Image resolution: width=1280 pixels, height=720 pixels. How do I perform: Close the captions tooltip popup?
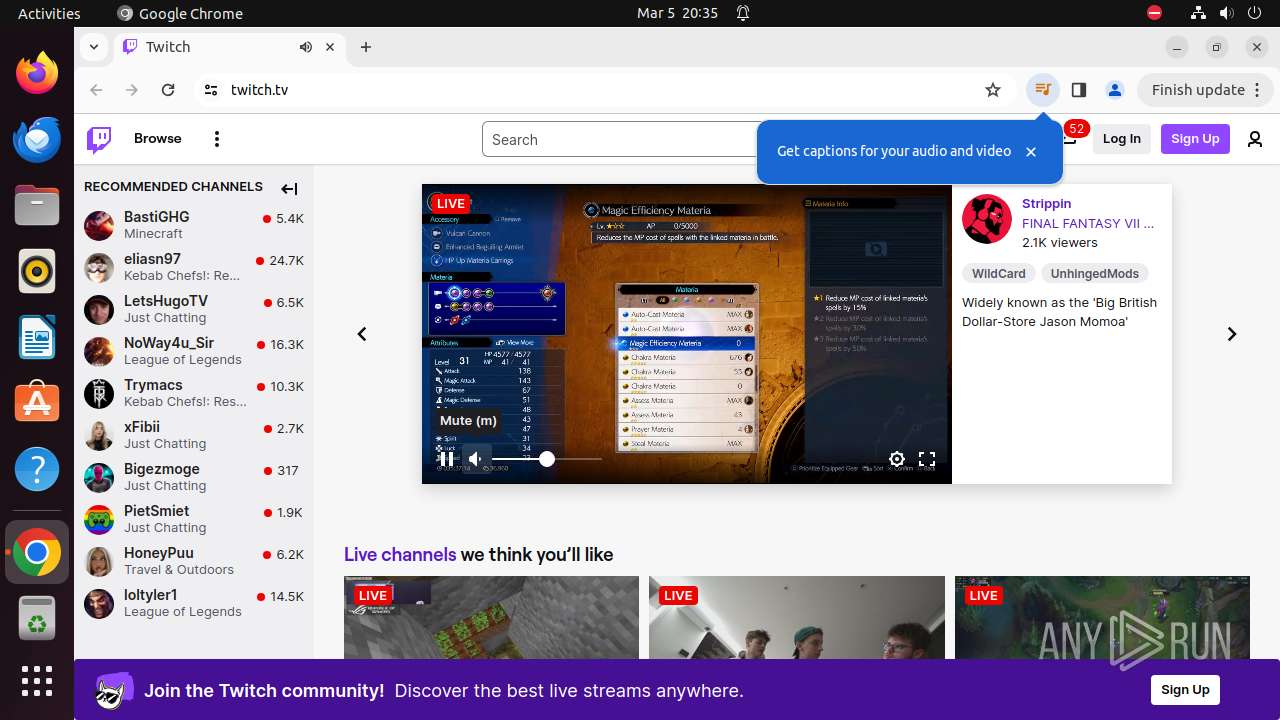tap(1031, 152)
